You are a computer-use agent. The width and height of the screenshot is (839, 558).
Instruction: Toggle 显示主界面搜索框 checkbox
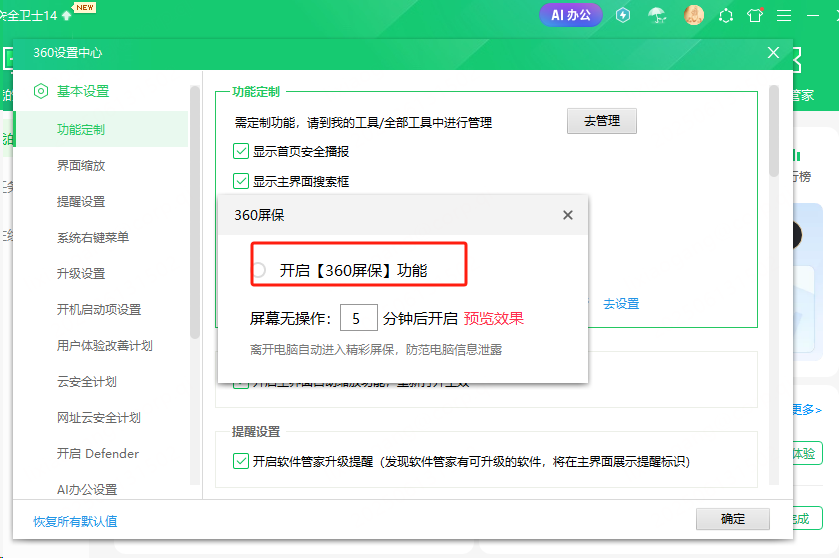point(241,181)
